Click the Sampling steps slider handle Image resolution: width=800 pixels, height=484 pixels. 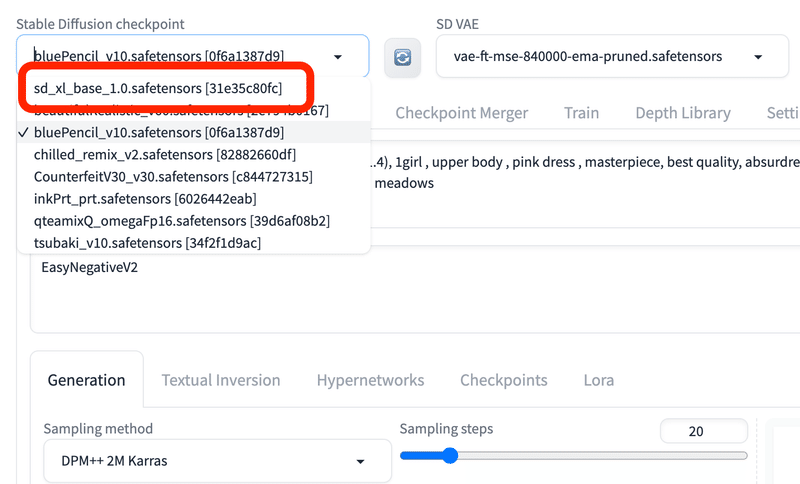pyautogui.click(x=449, y=455)
